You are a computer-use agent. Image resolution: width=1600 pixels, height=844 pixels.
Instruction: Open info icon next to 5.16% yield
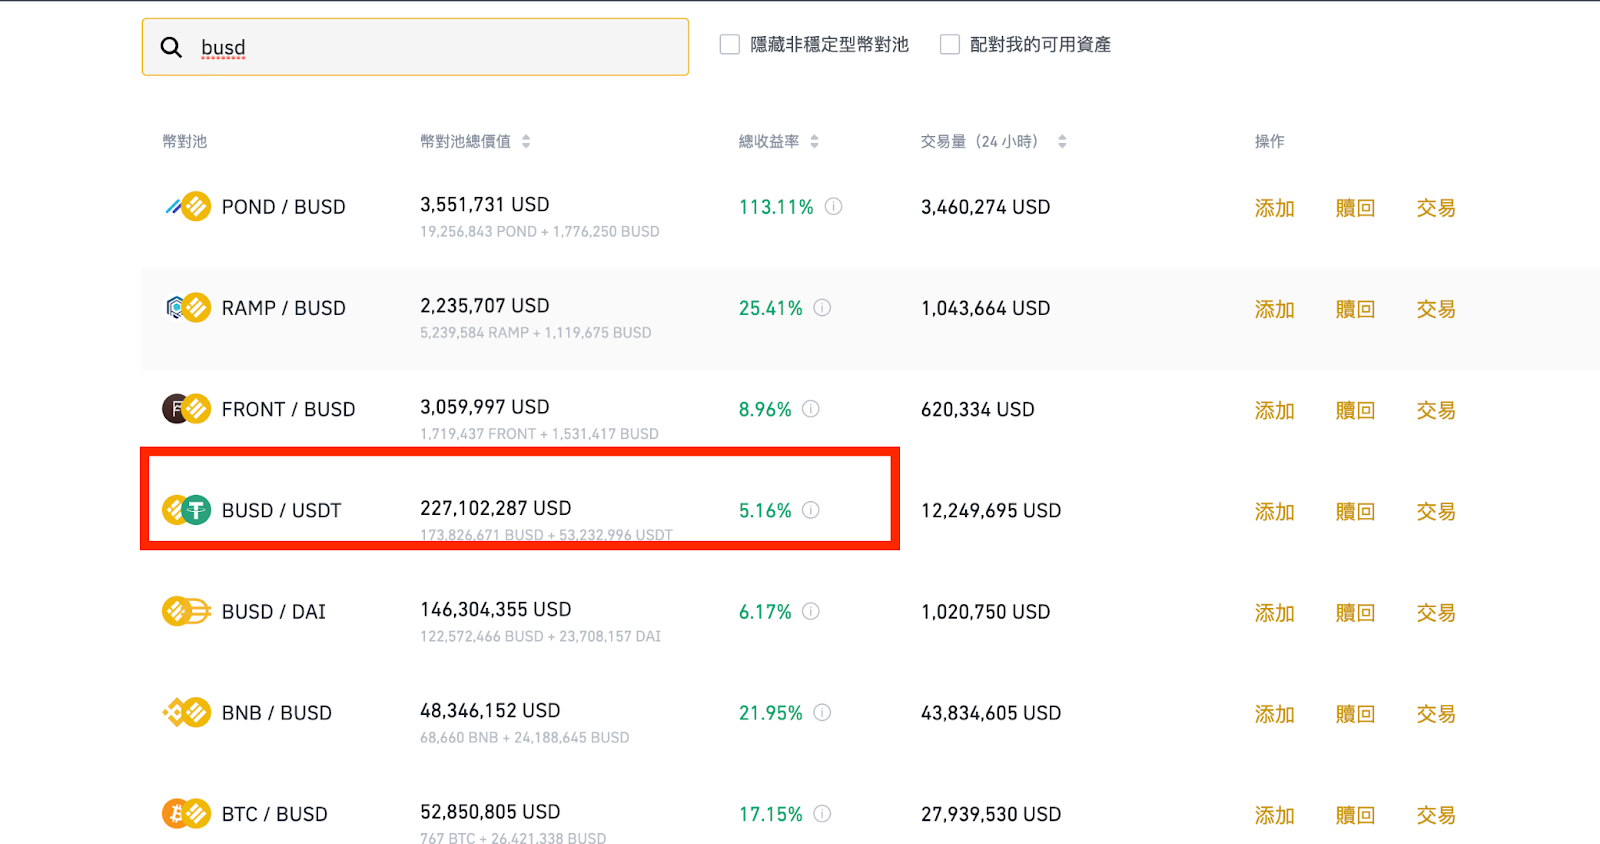pos(811,510)
